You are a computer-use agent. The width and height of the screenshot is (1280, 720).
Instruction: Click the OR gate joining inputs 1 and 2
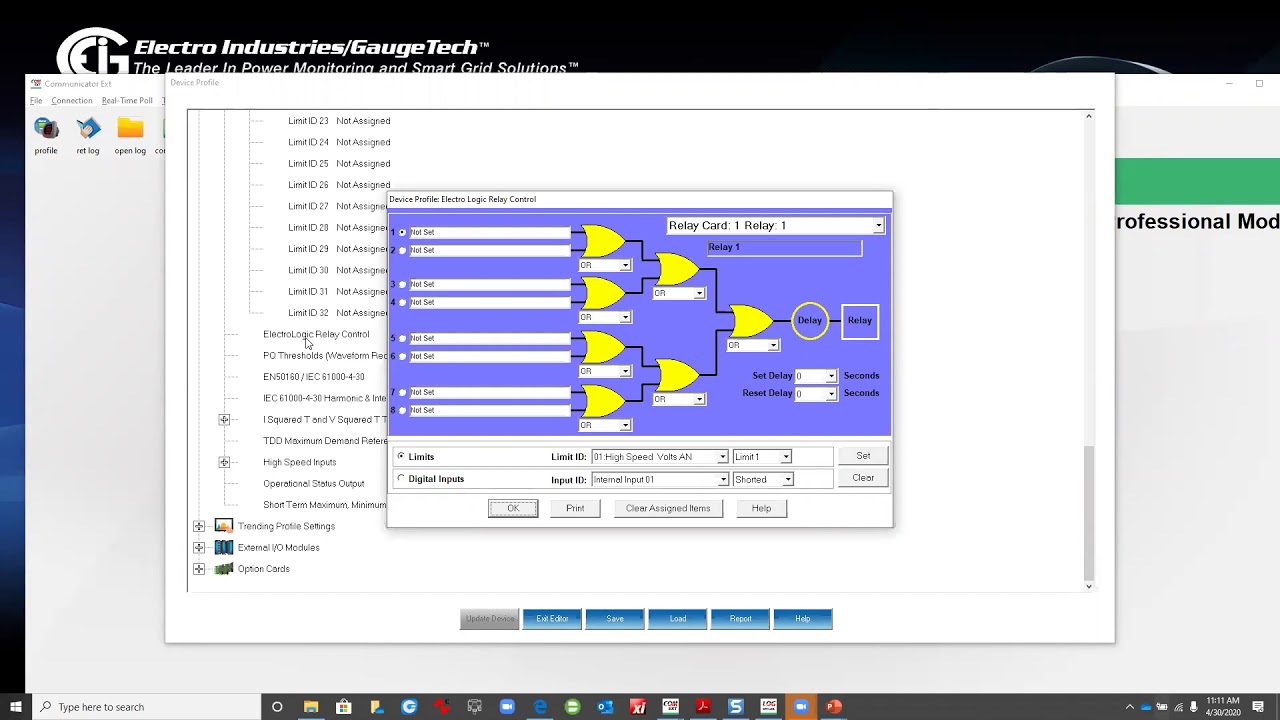603,241
